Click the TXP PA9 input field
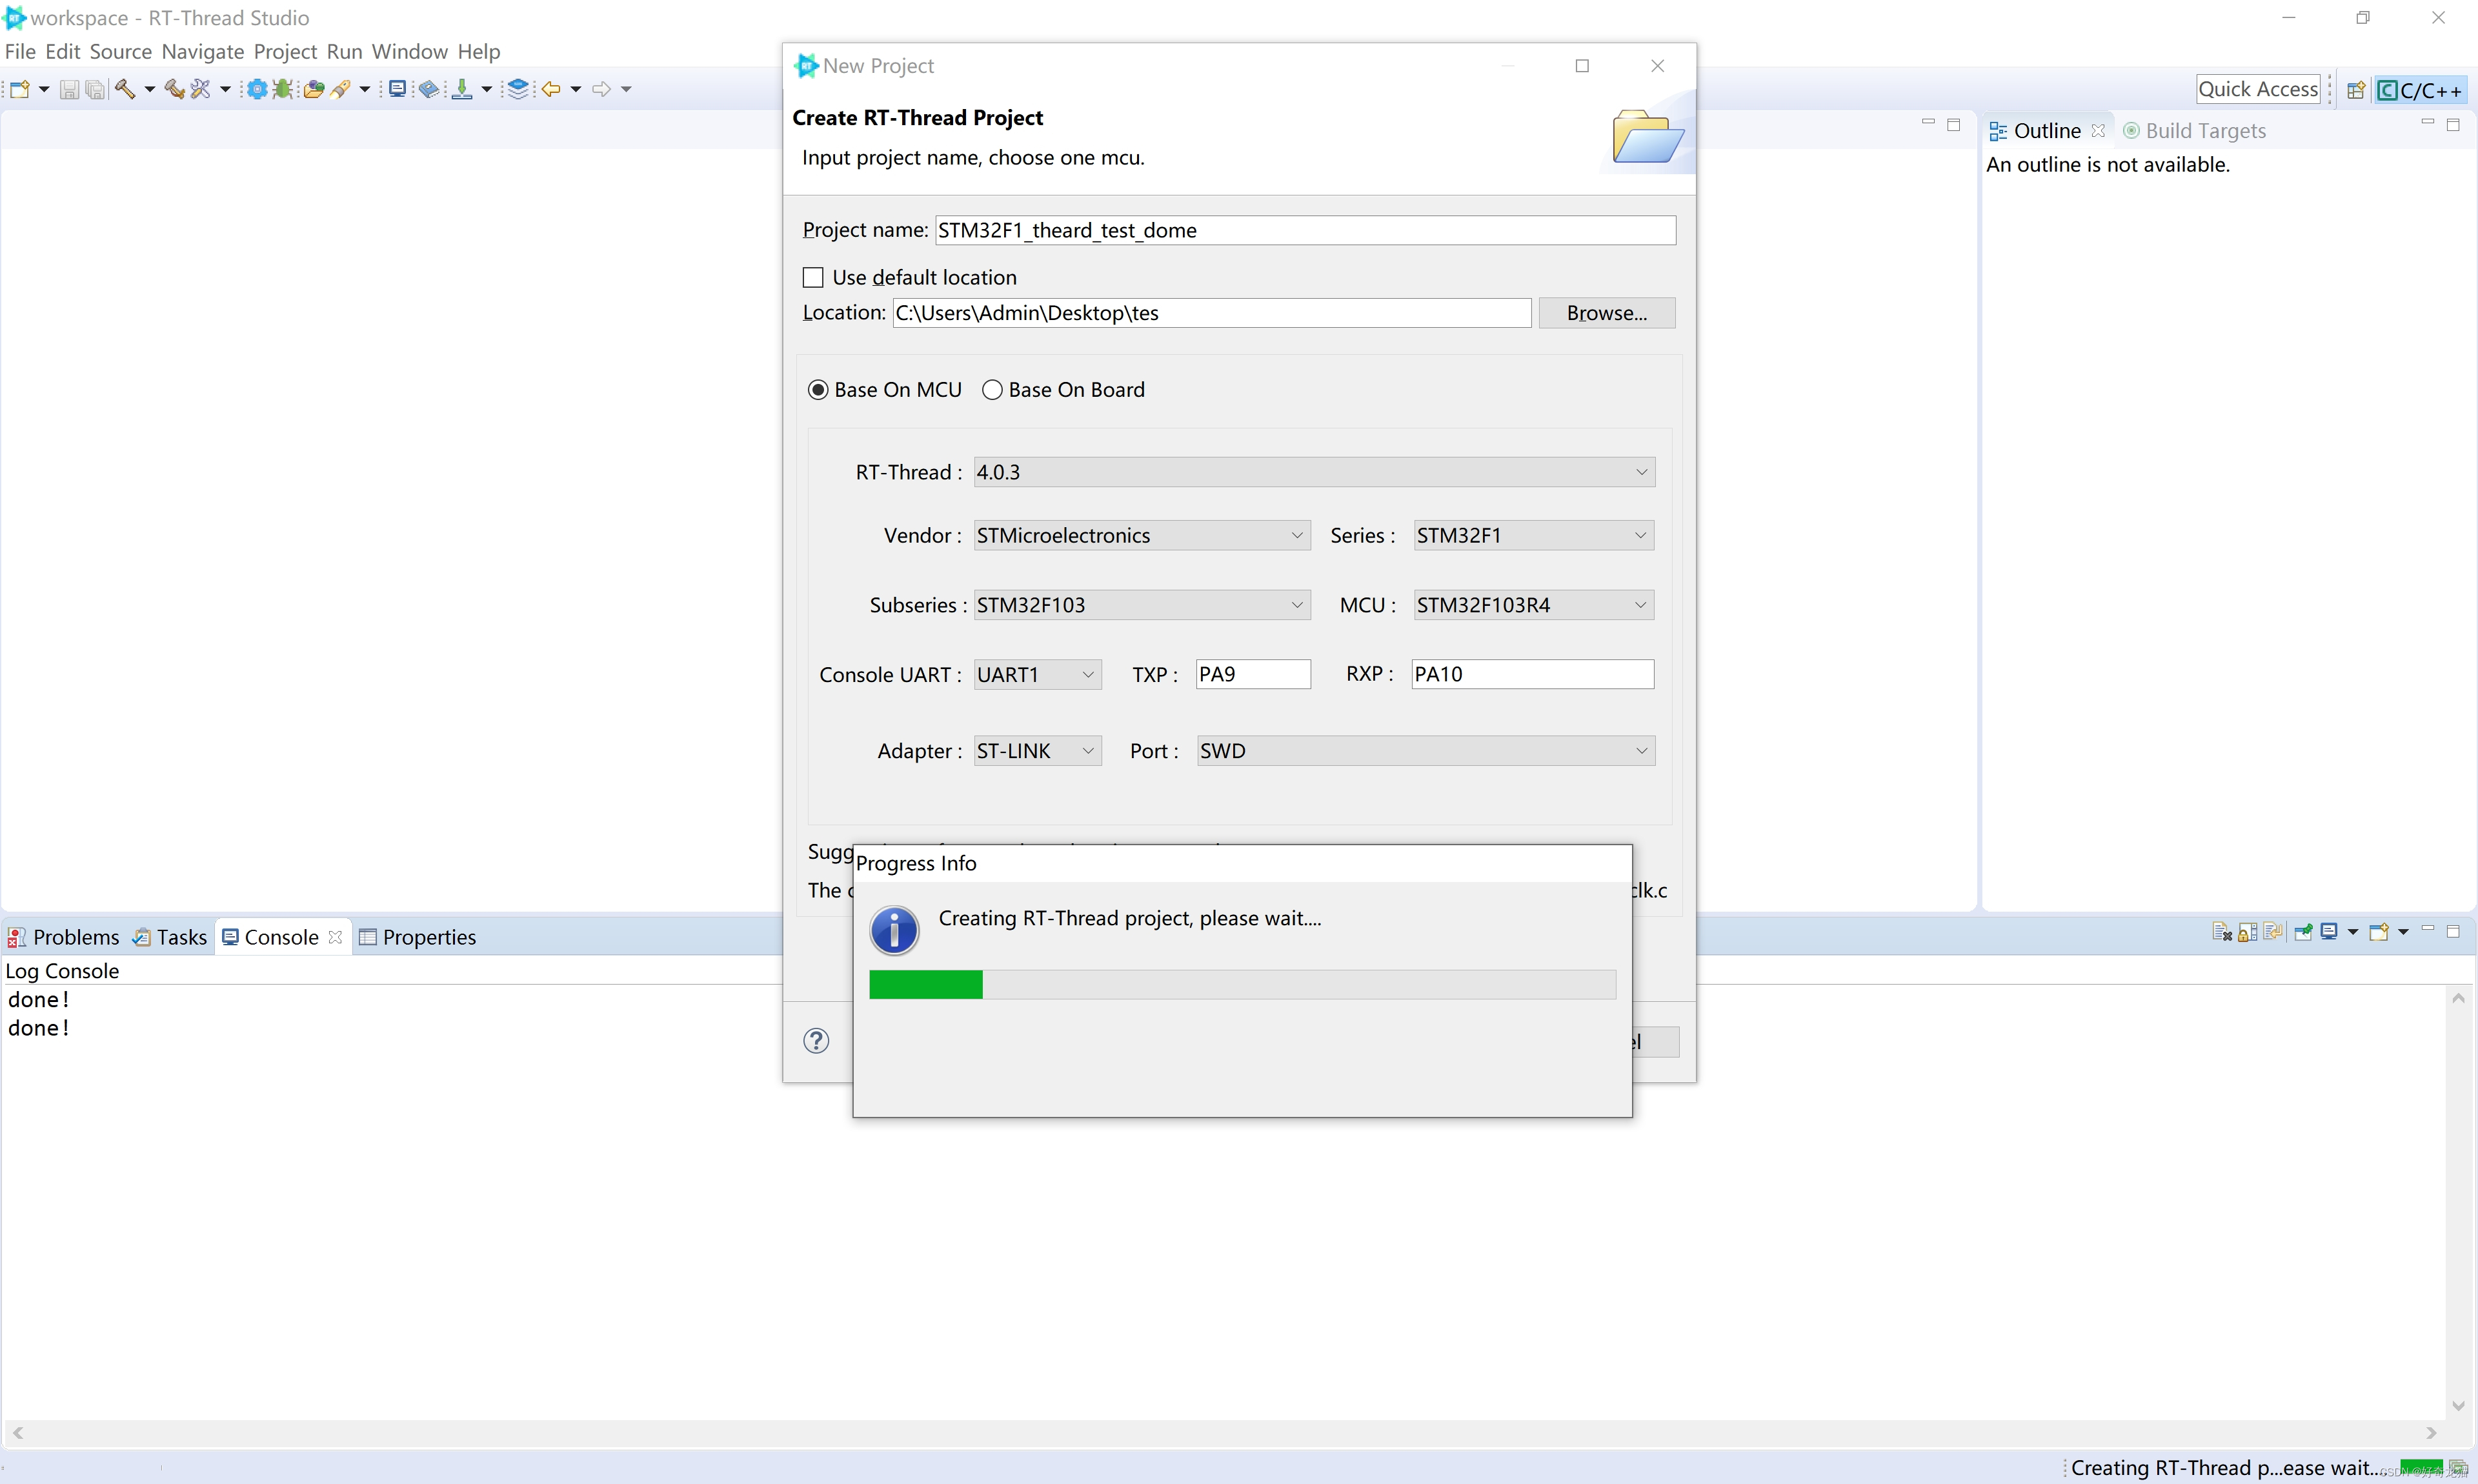 click(x=1252, y=674)
